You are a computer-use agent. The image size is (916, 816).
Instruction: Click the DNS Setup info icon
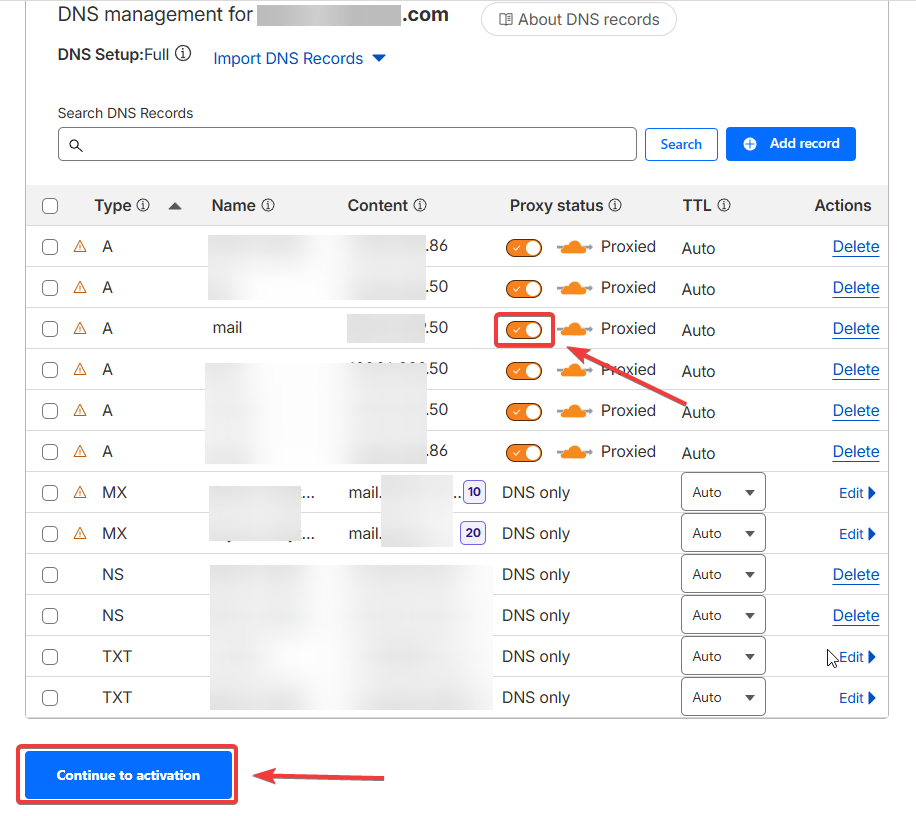(183, 54)
